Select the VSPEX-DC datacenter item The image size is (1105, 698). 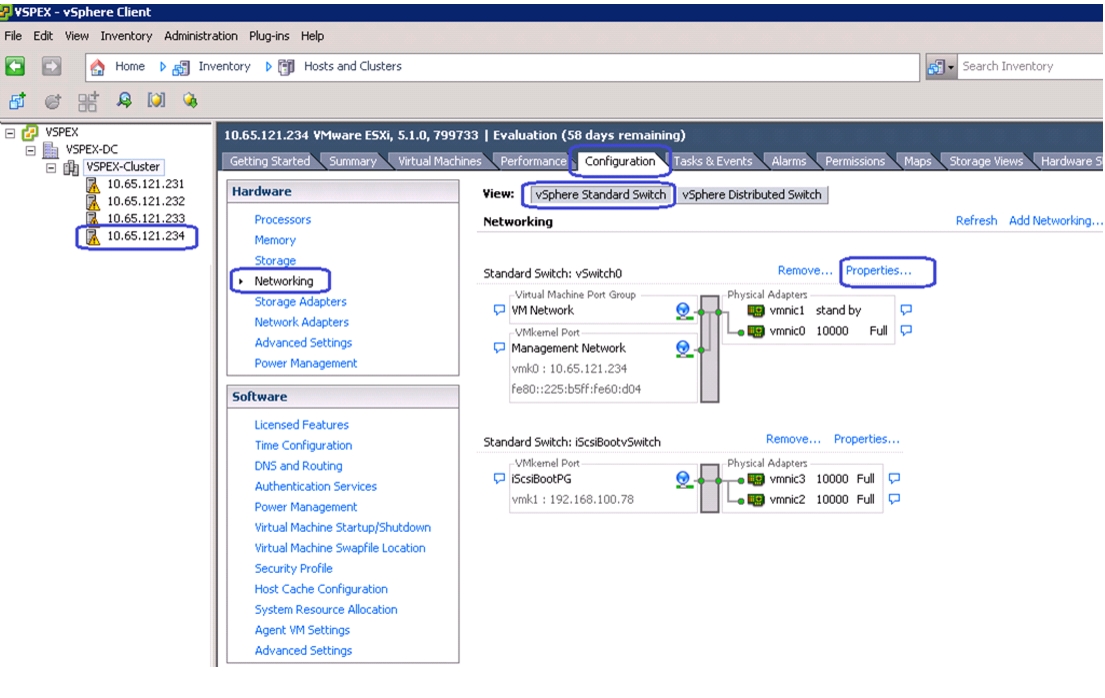[x=92, y=149]
